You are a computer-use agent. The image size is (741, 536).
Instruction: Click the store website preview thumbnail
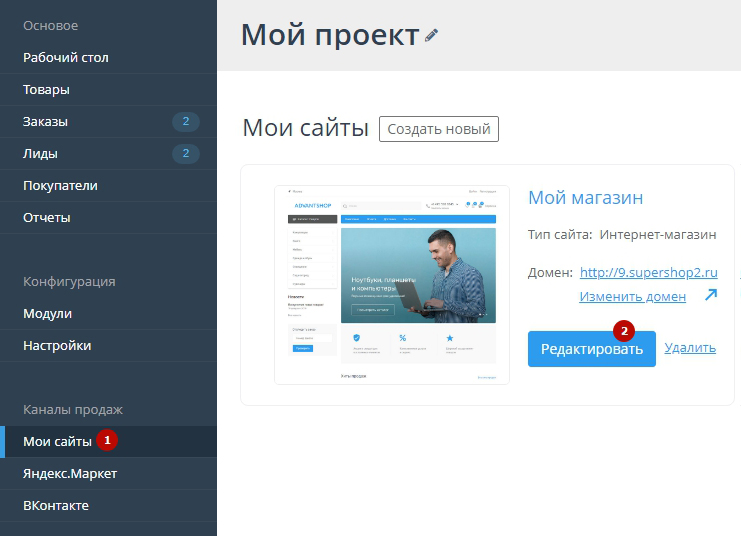[x=392, y=284]
